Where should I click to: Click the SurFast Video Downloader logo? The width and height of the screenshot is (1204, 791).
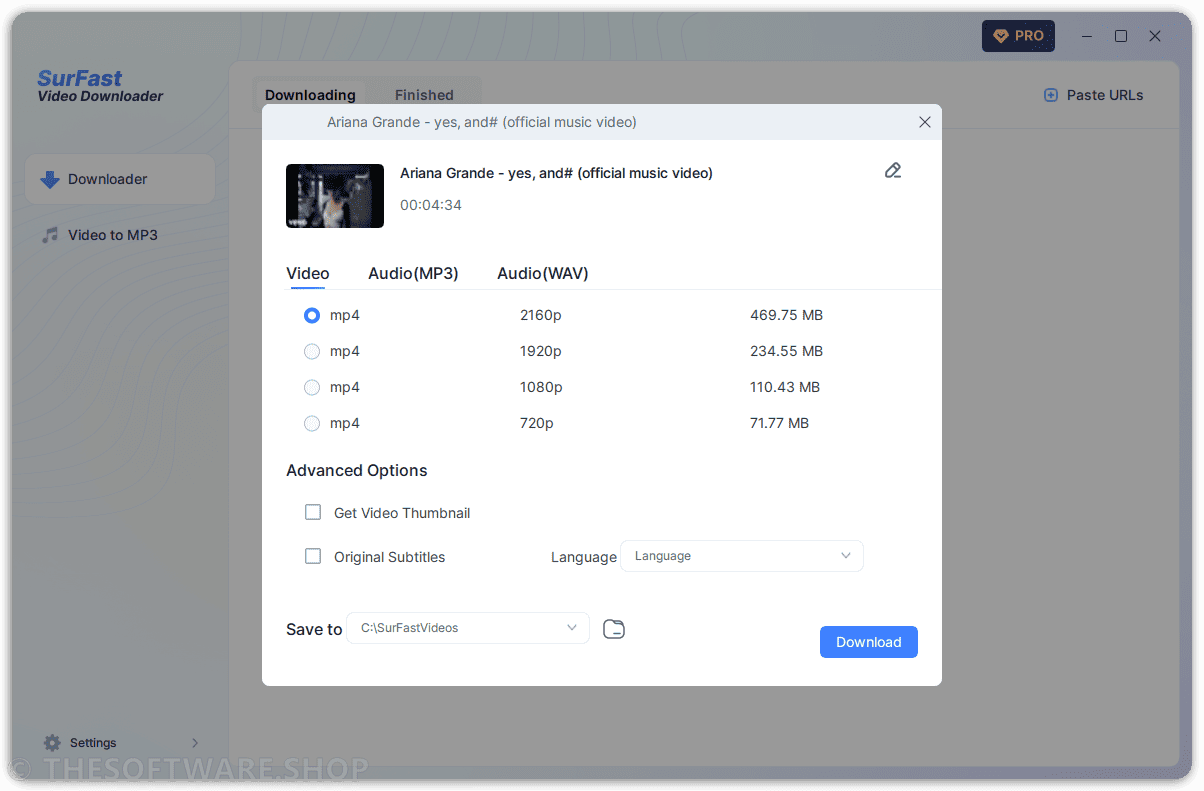100,86
